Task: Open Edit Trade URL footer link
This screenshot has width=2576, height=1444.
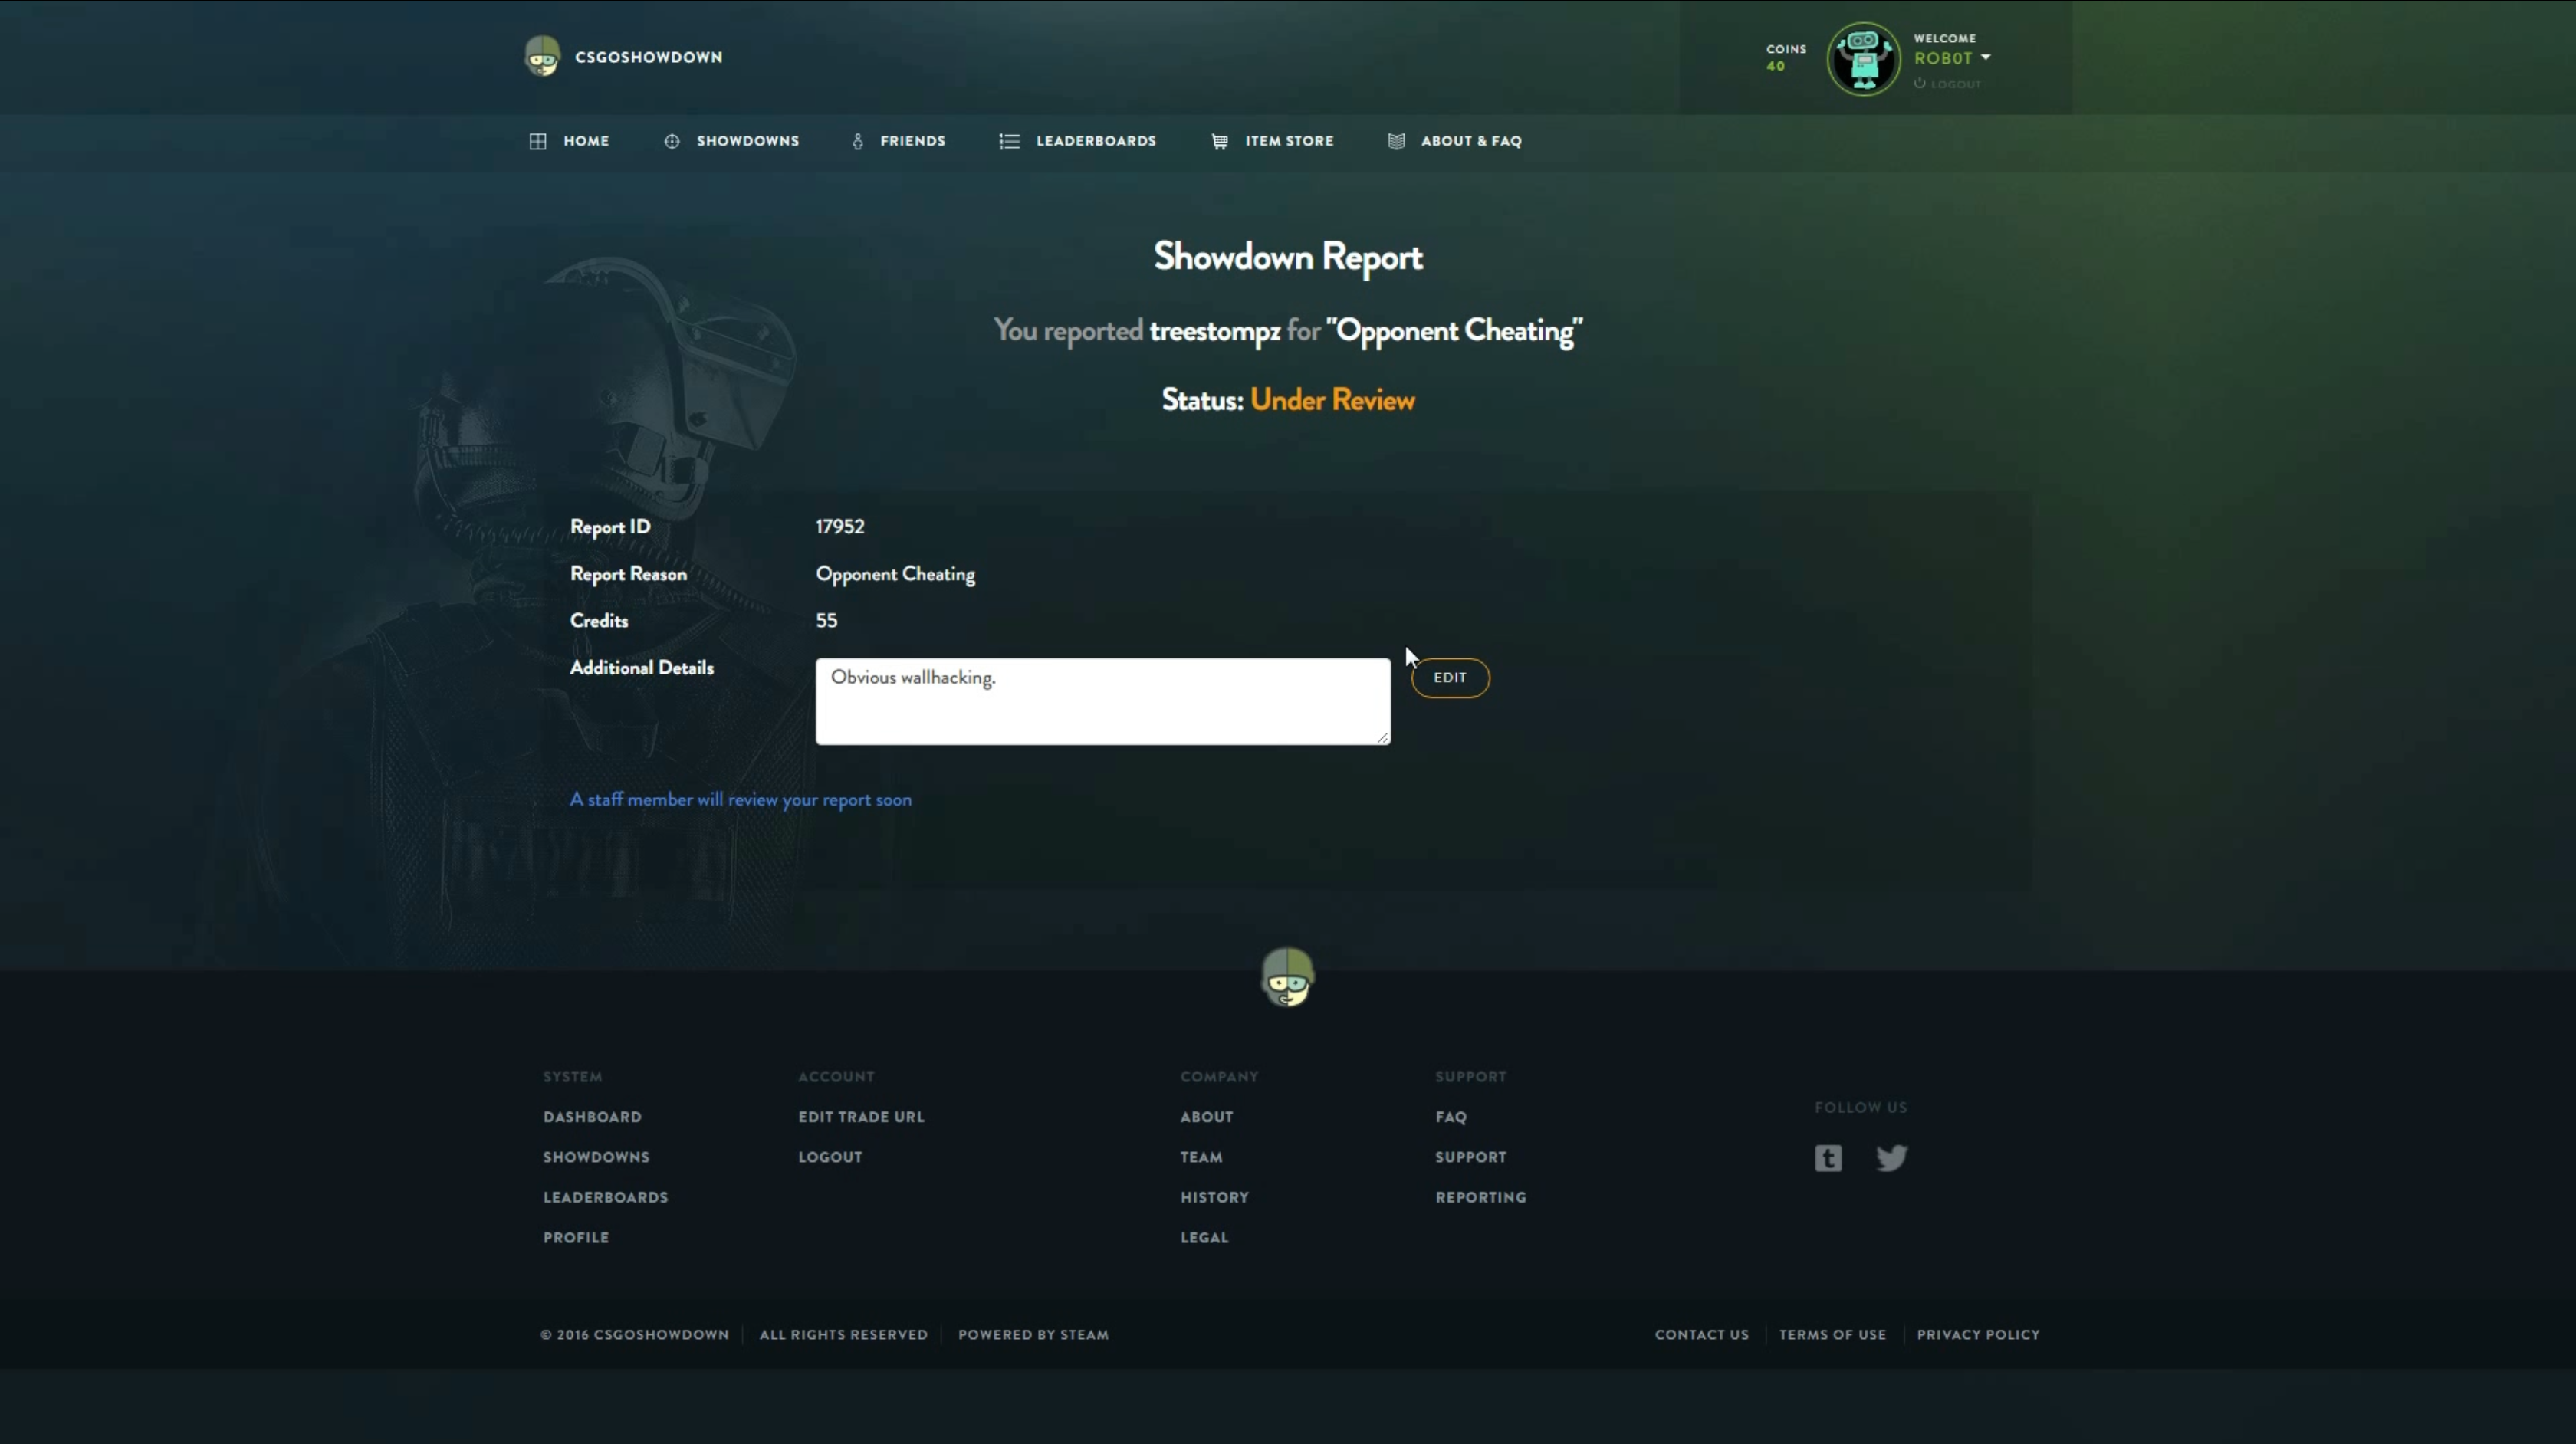Action: click(x=861, y=1117)
